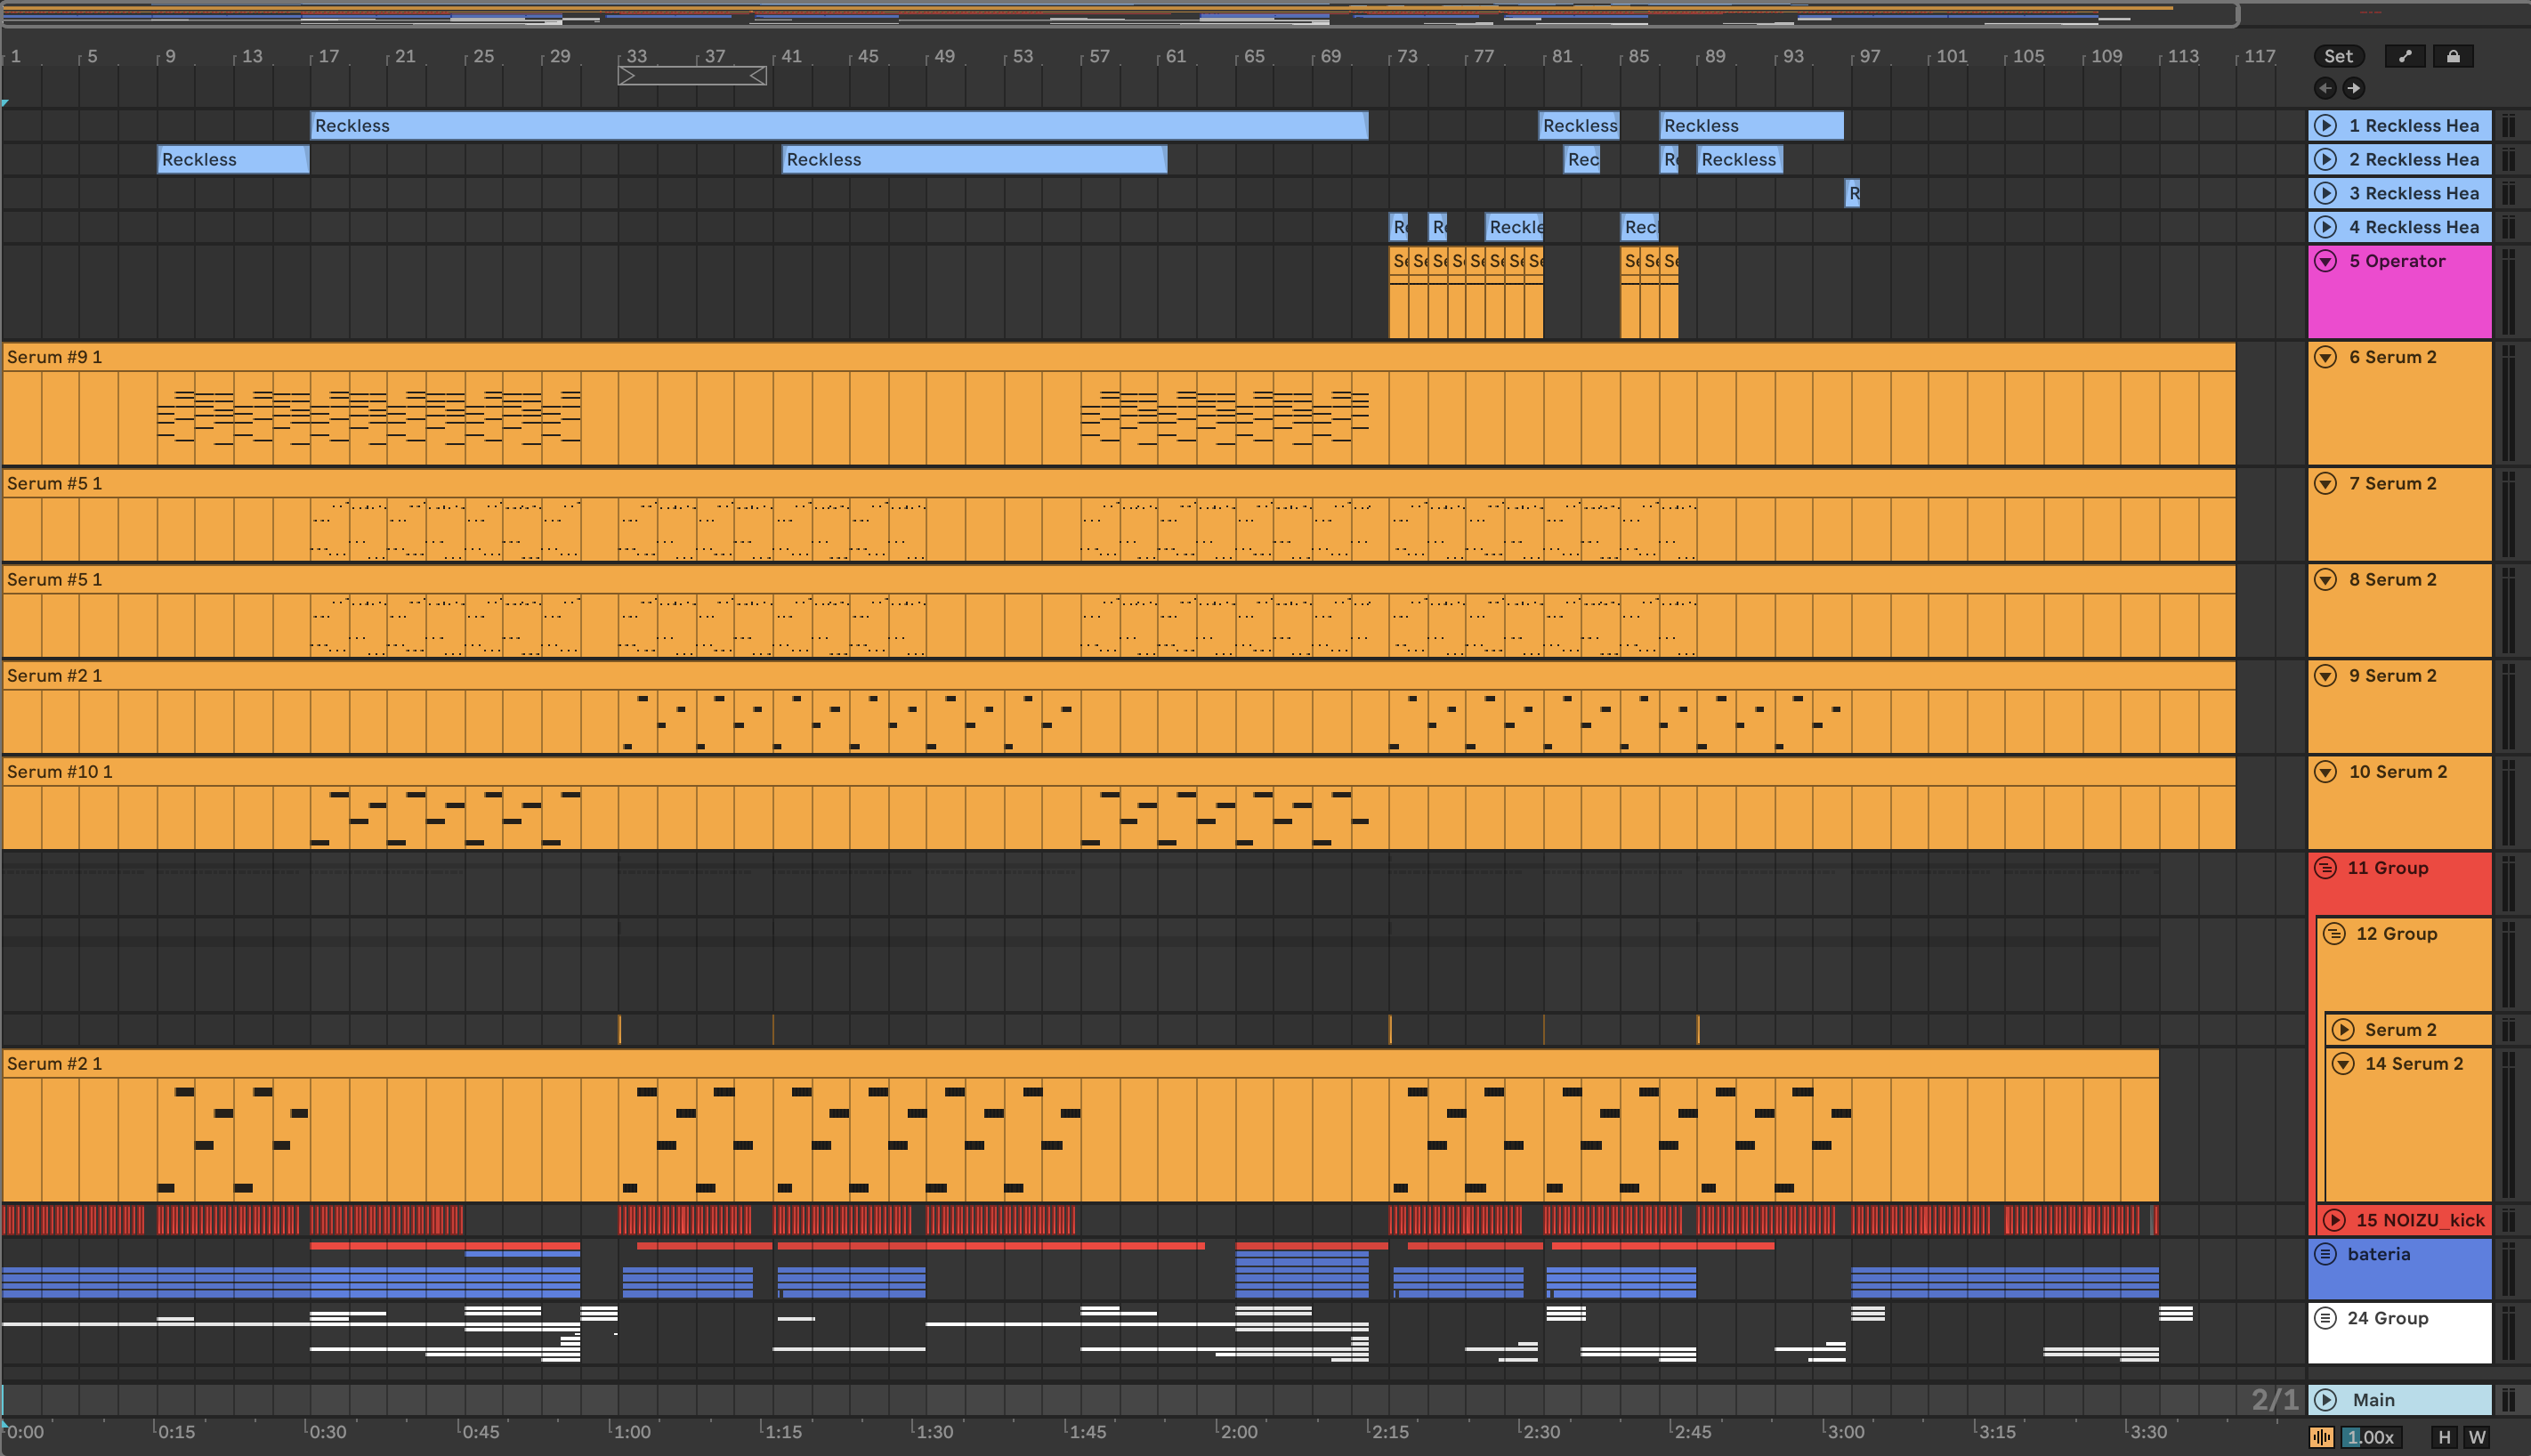Unfold the Main track
Screen dimensions: 2531x1456
tap(2326, 1400)
